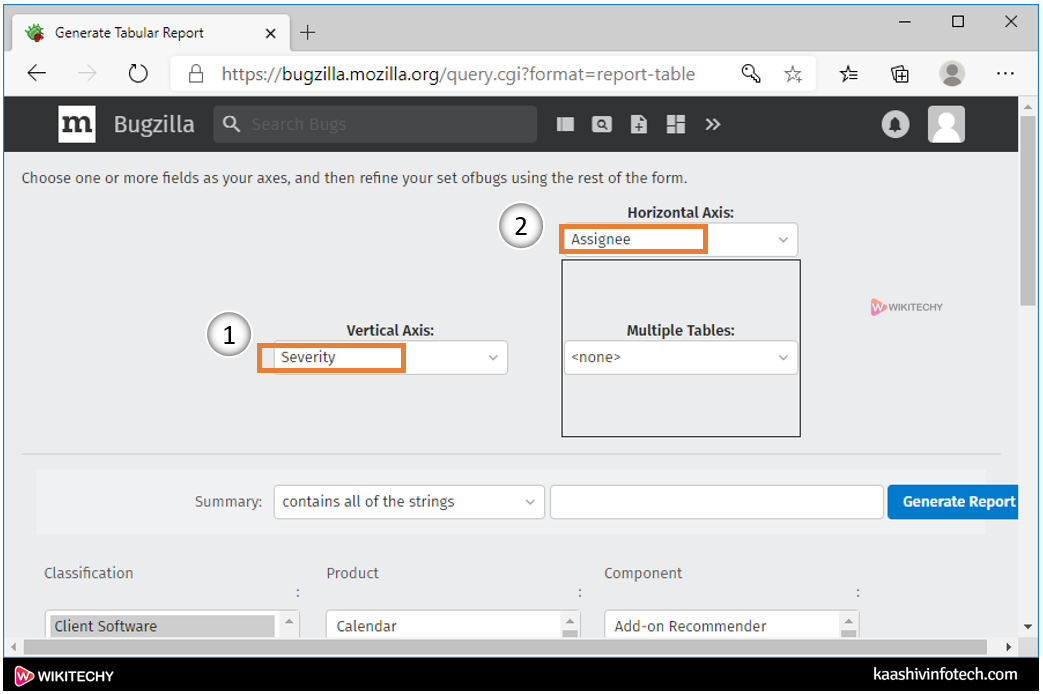The height and width of the screenshot is (694, 1043).
Task: Expand the Multiple Tables dropdown
Action: (680, 357)
